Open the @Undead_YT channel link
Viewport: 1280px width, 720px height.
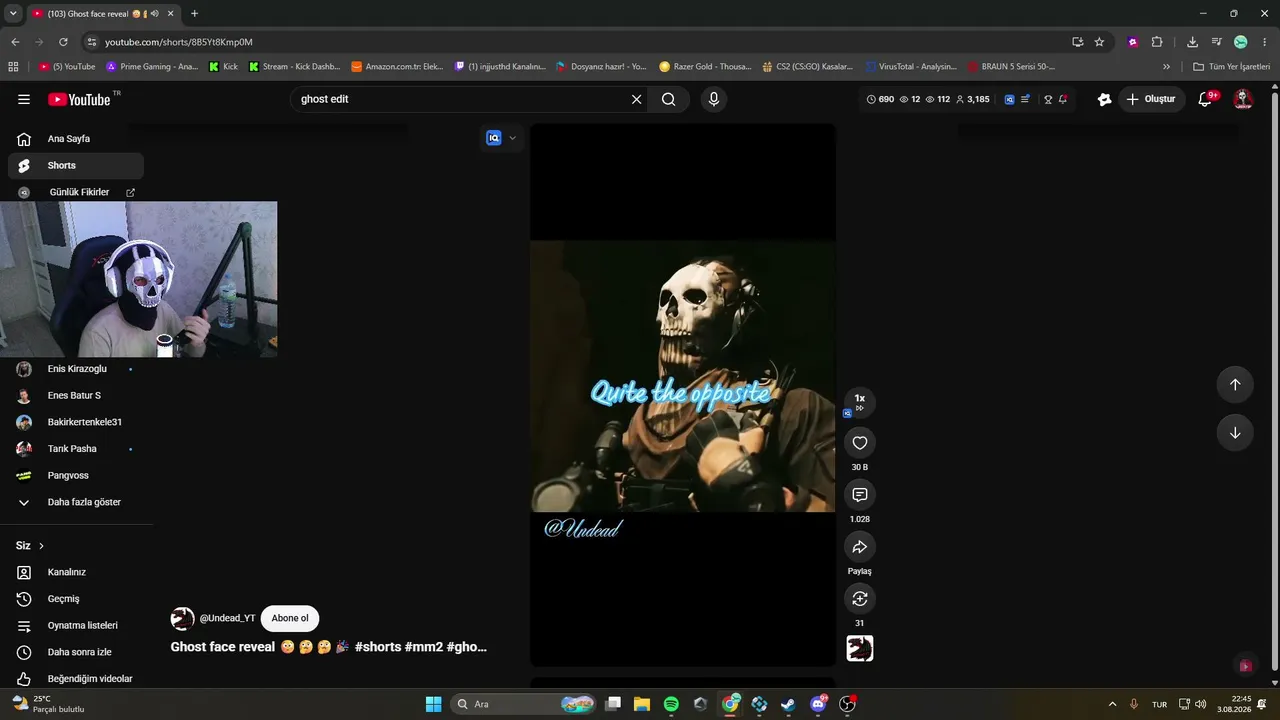228,618
